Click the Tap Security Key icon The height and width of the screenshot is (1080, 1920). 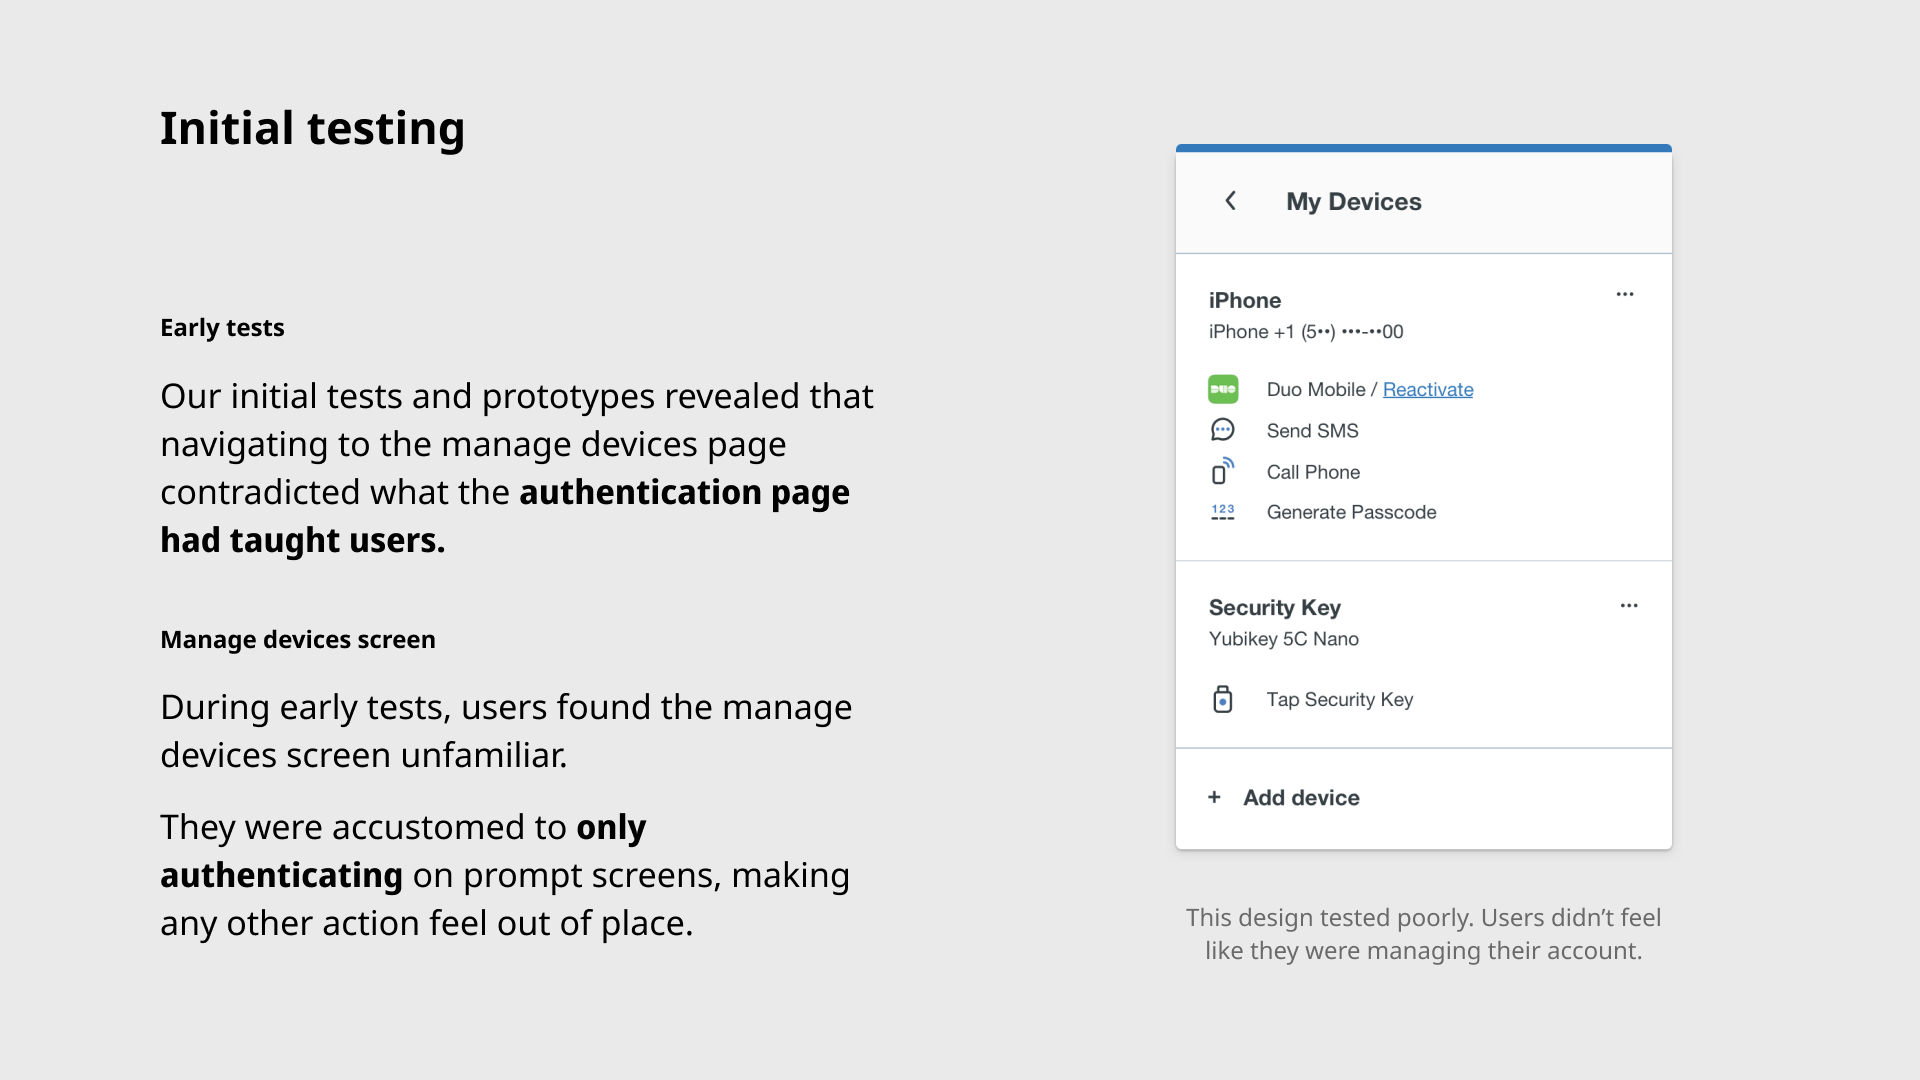1223,699
